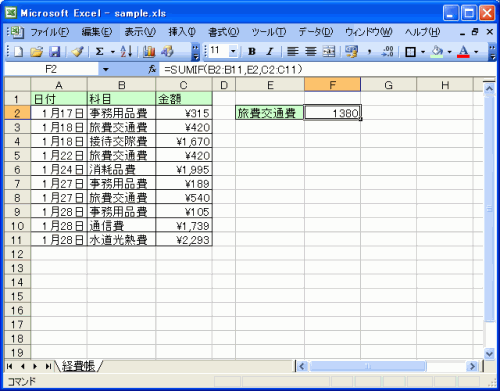Expand the AutoSum function dropdown
The image size is (500, 391).
(x=113, y=52)
